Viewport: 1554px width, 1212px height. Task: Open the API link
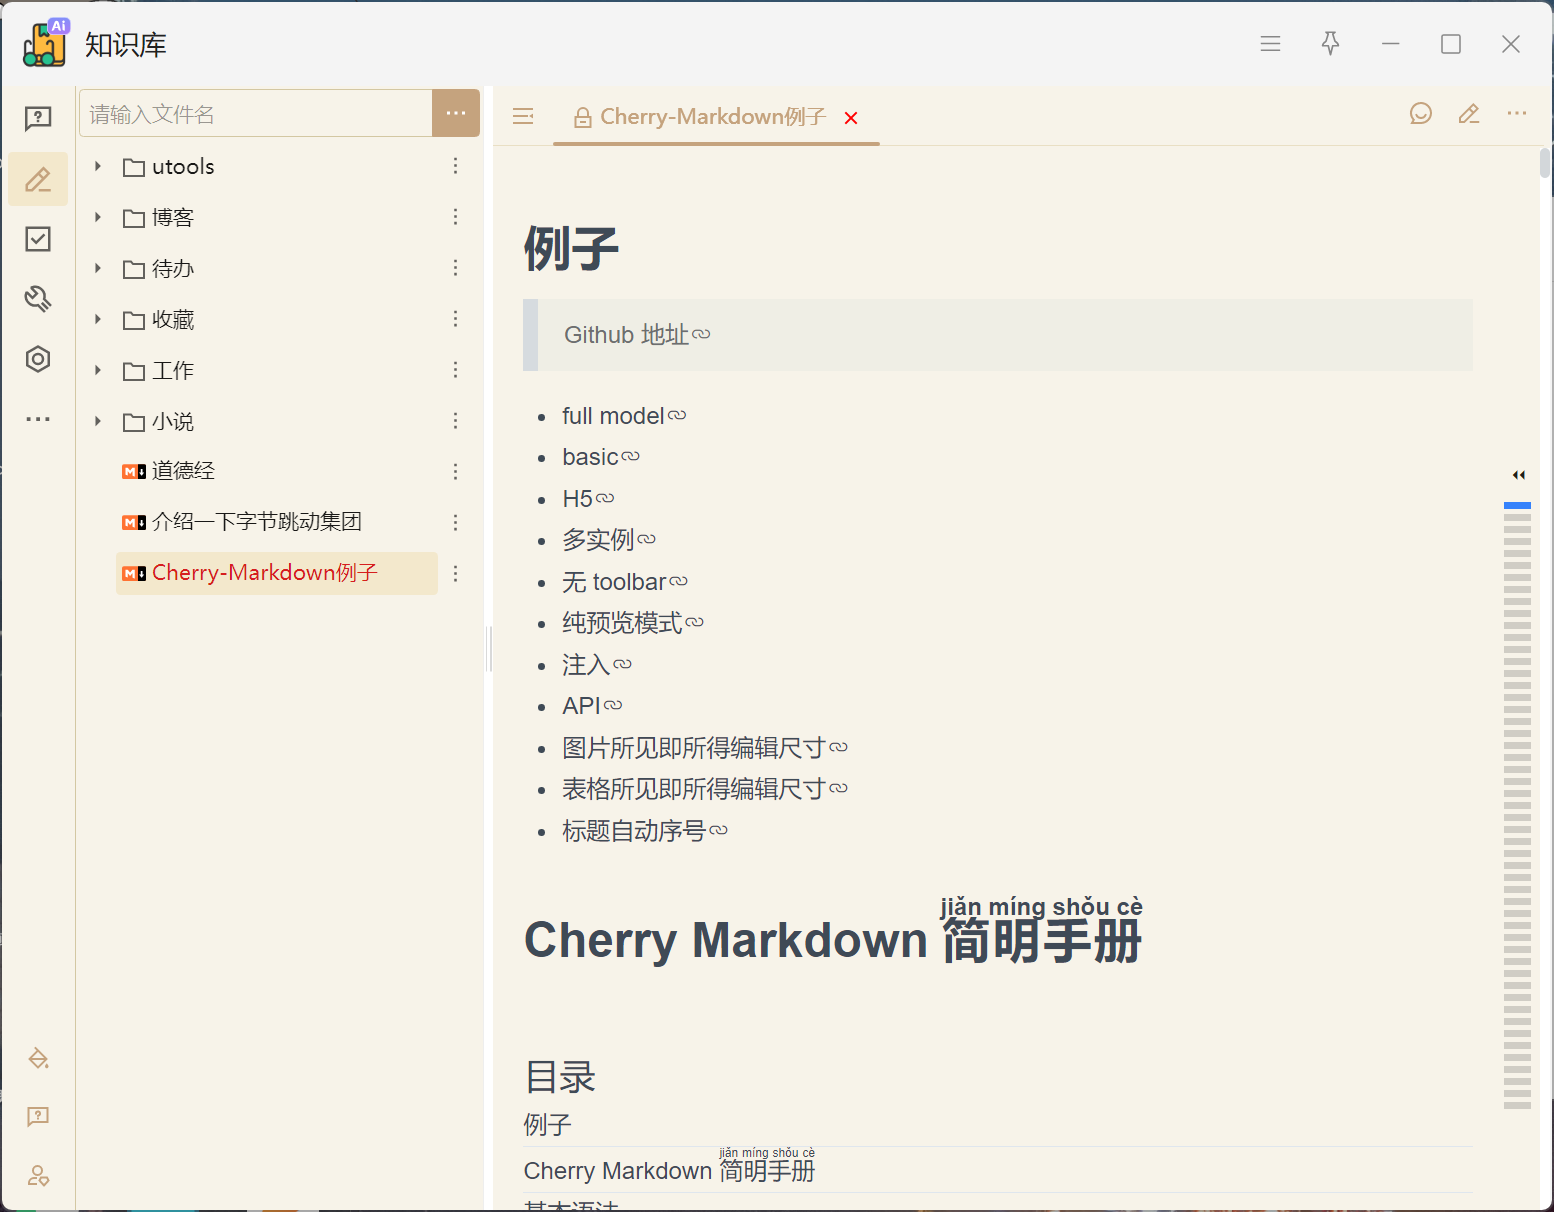tap(592, 706)
